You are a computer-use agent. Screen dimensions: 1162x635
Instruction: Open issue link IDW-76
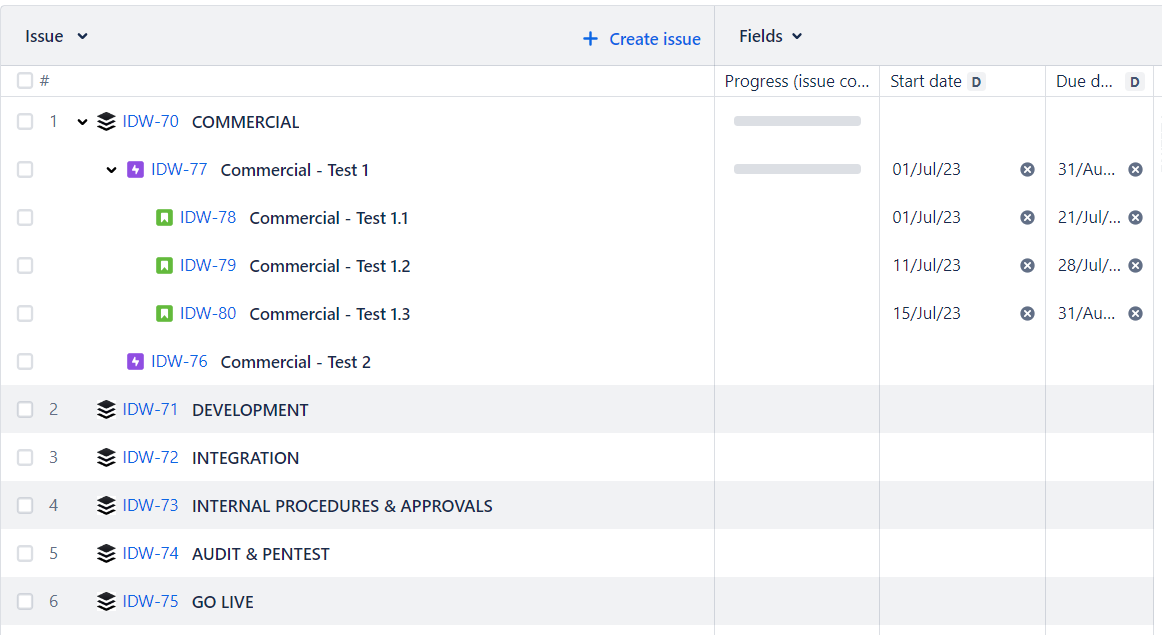pos(179,362)
